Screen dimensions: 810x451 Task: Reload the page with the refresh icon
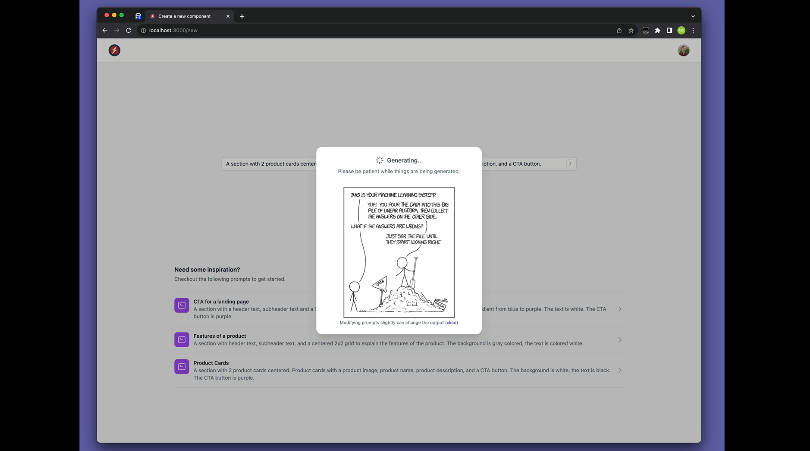[x=128, y=31]
